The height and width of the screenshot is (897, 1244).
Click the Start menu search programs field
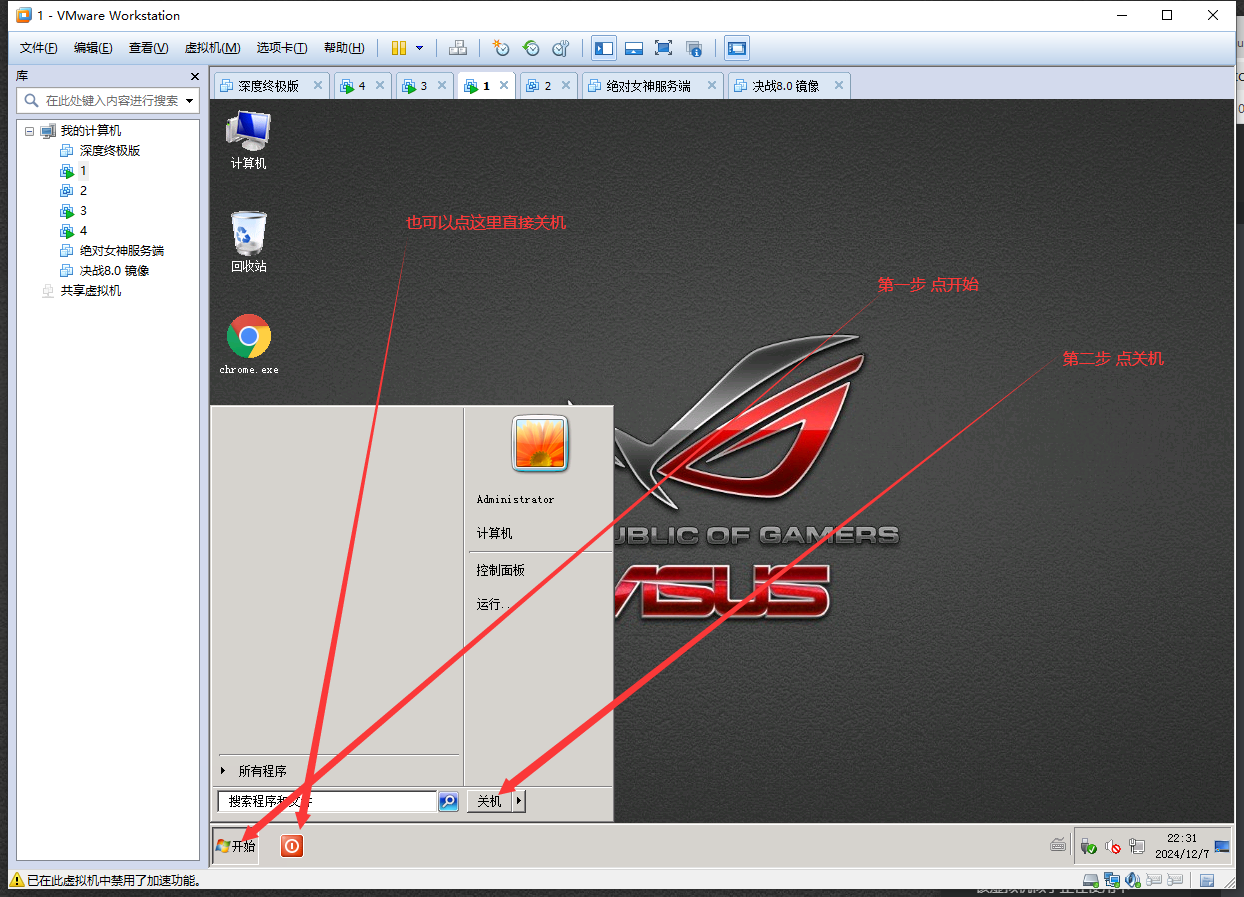[x=326, y=801]
